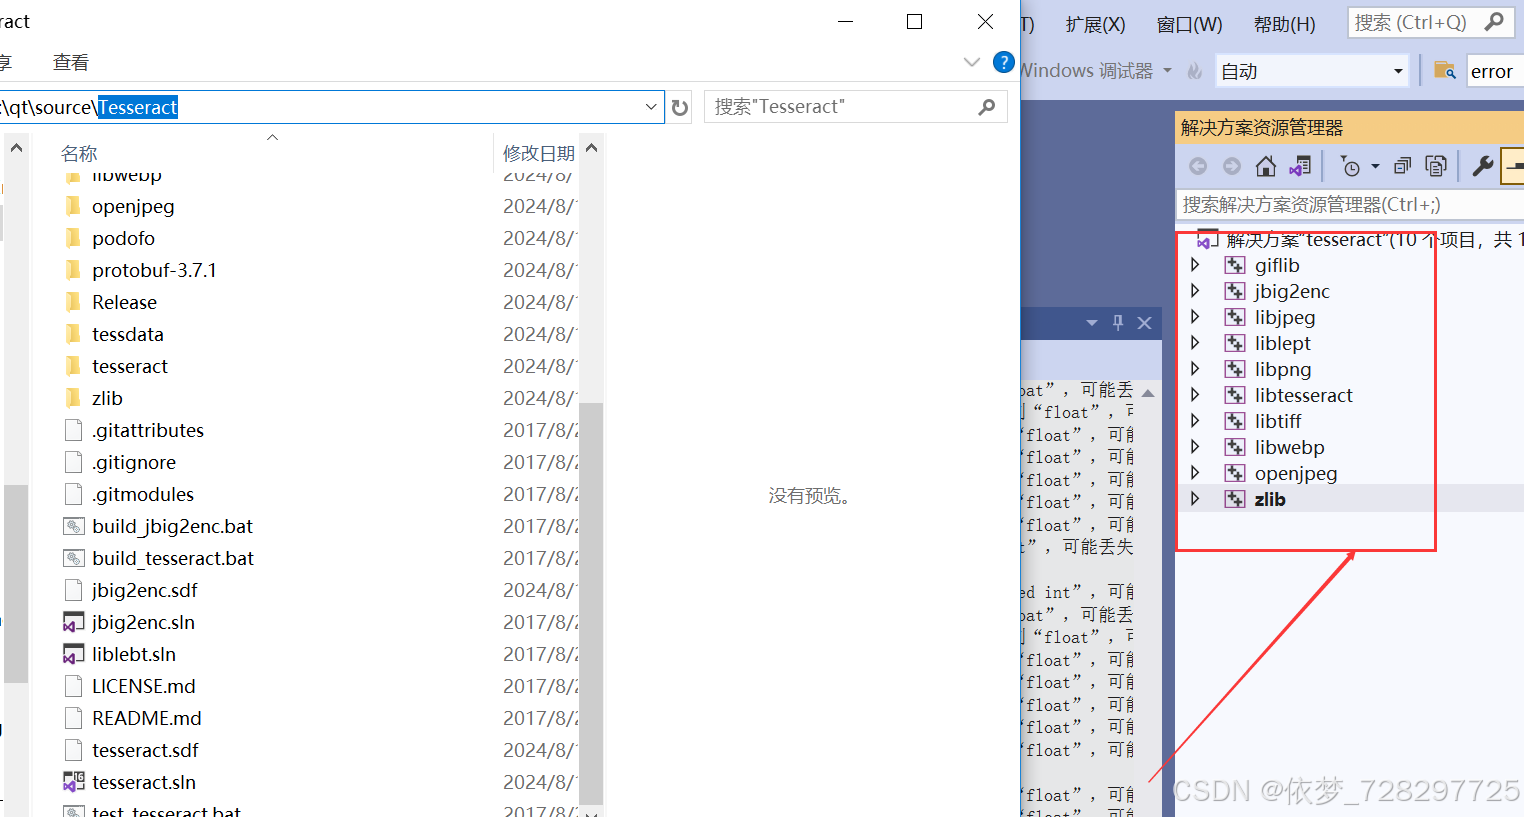Click the Explorer address path field
The width and height of the screenshot is (1524, 817).
[x=320, y=107]
